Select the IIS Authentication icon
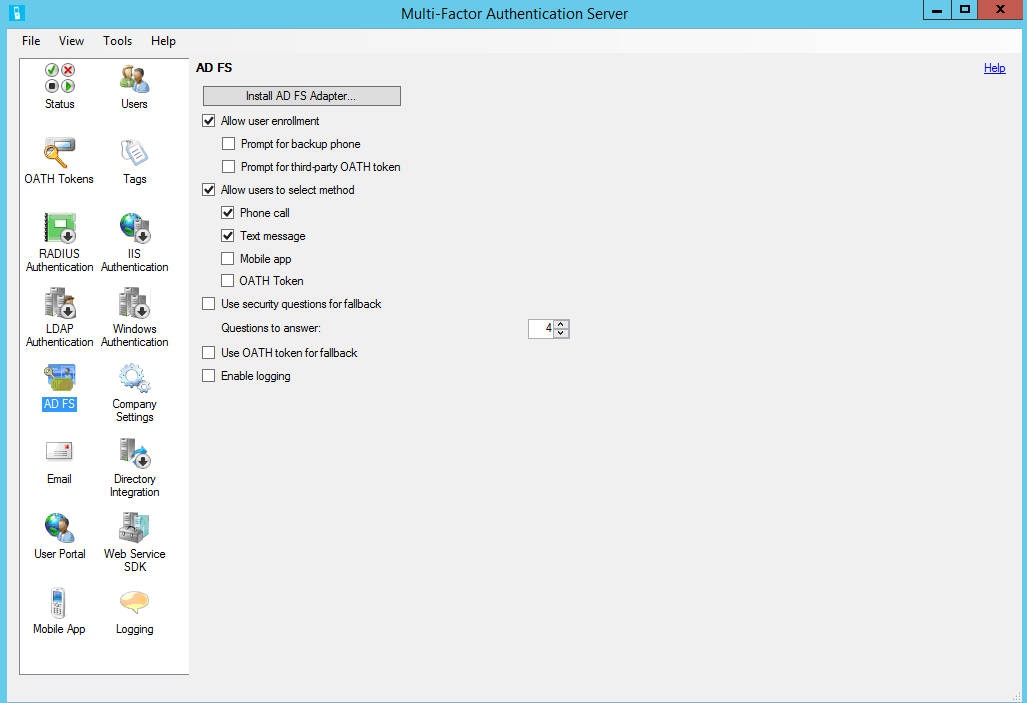The image size is (1027, 703). (134, 232)
